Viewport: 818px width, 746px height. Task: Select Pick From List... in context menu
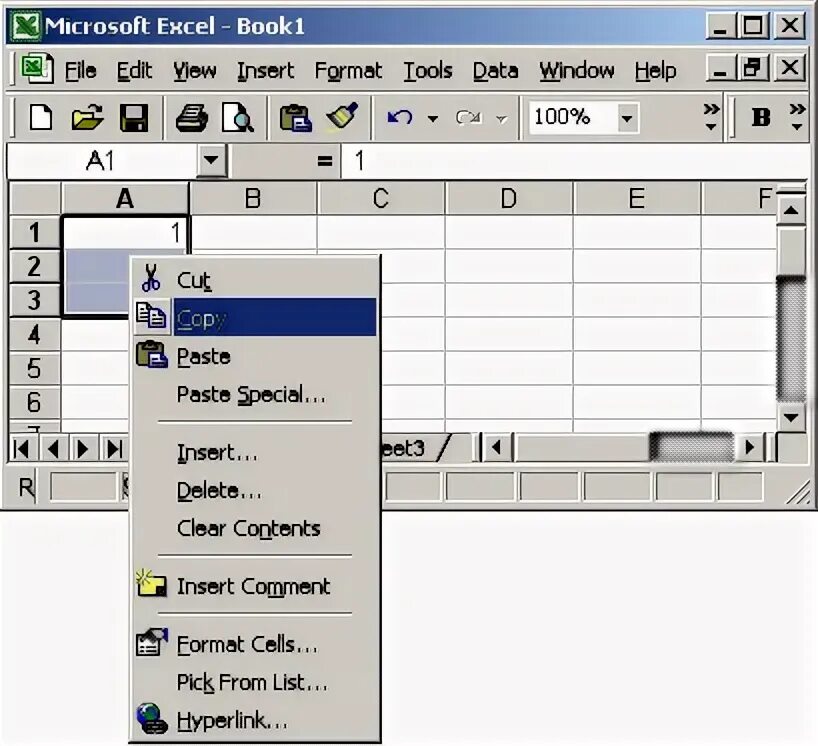pos(255,682)
